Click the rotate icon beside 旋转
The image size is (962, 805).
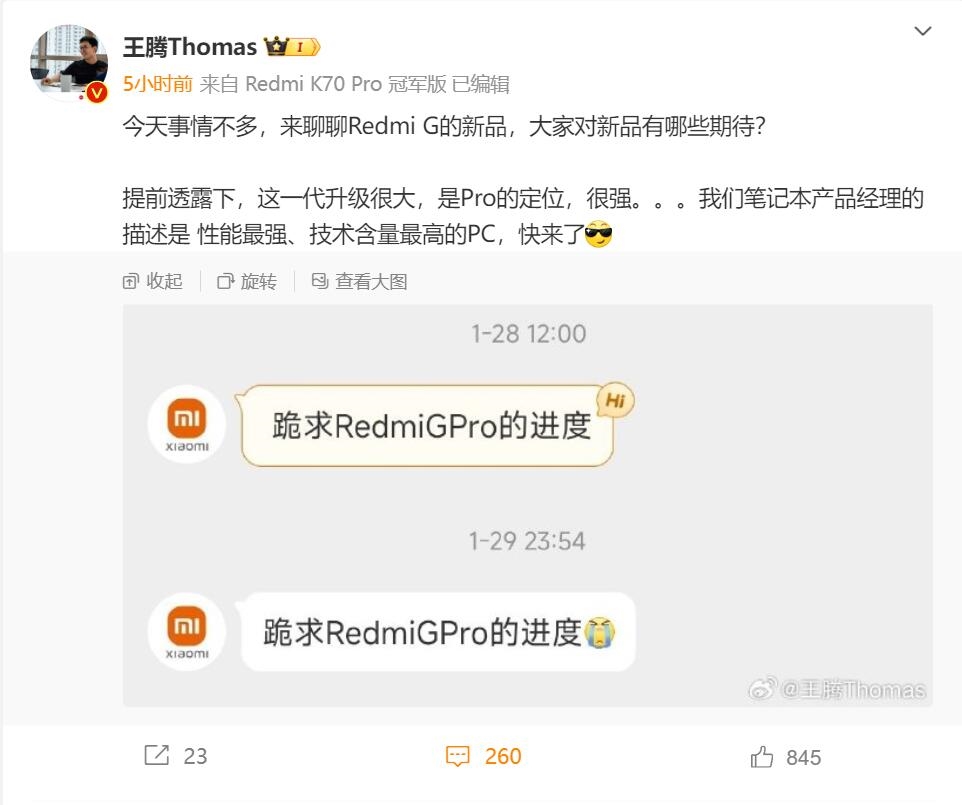226,282
